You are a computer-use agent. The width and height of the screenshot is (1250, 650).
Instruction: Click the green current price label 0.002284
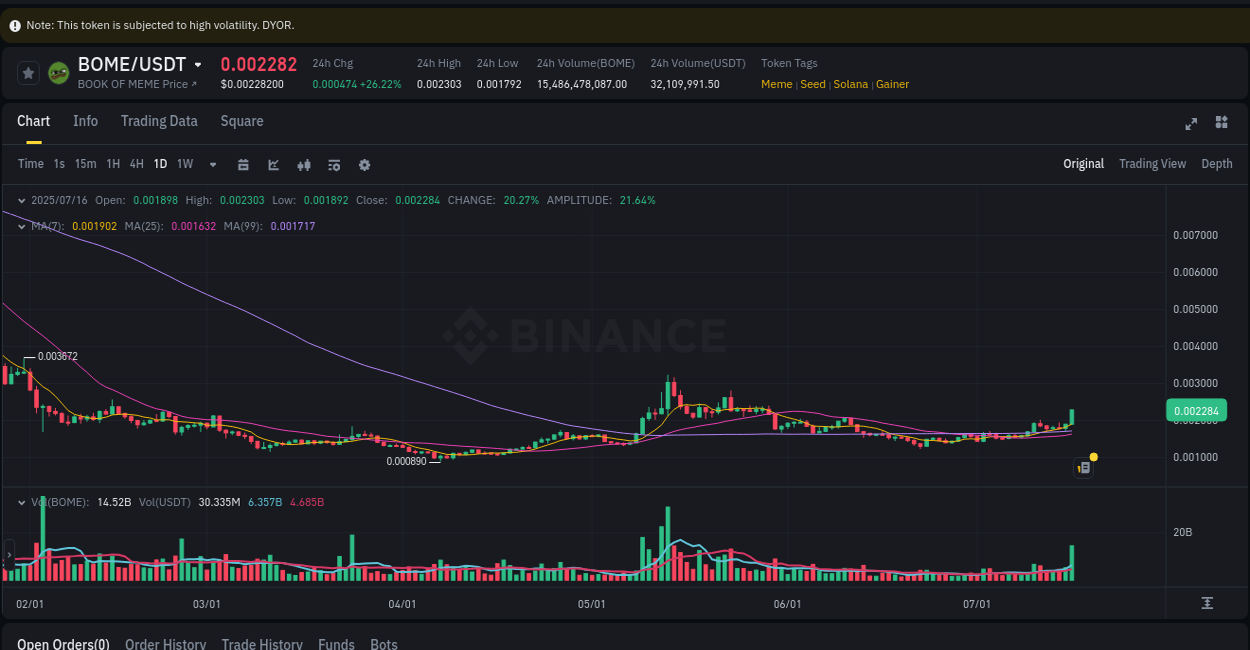pyautogui.click(x=1195, y=410)
